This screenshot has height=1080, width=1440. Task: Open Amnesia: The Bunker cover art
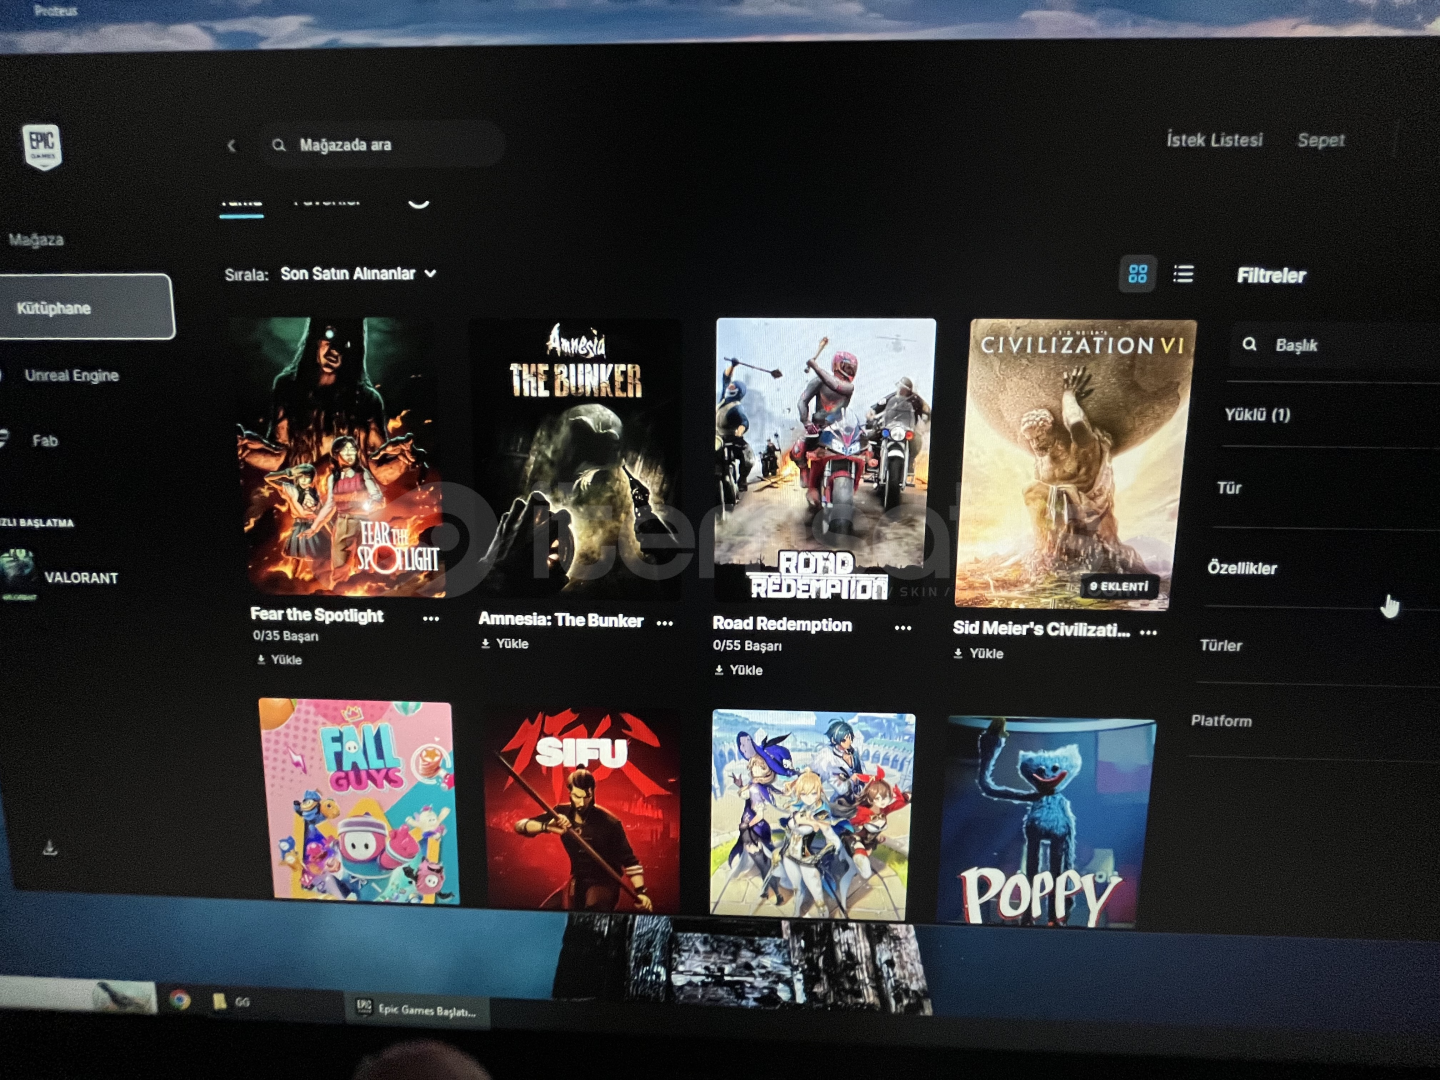tap(577, 460)
